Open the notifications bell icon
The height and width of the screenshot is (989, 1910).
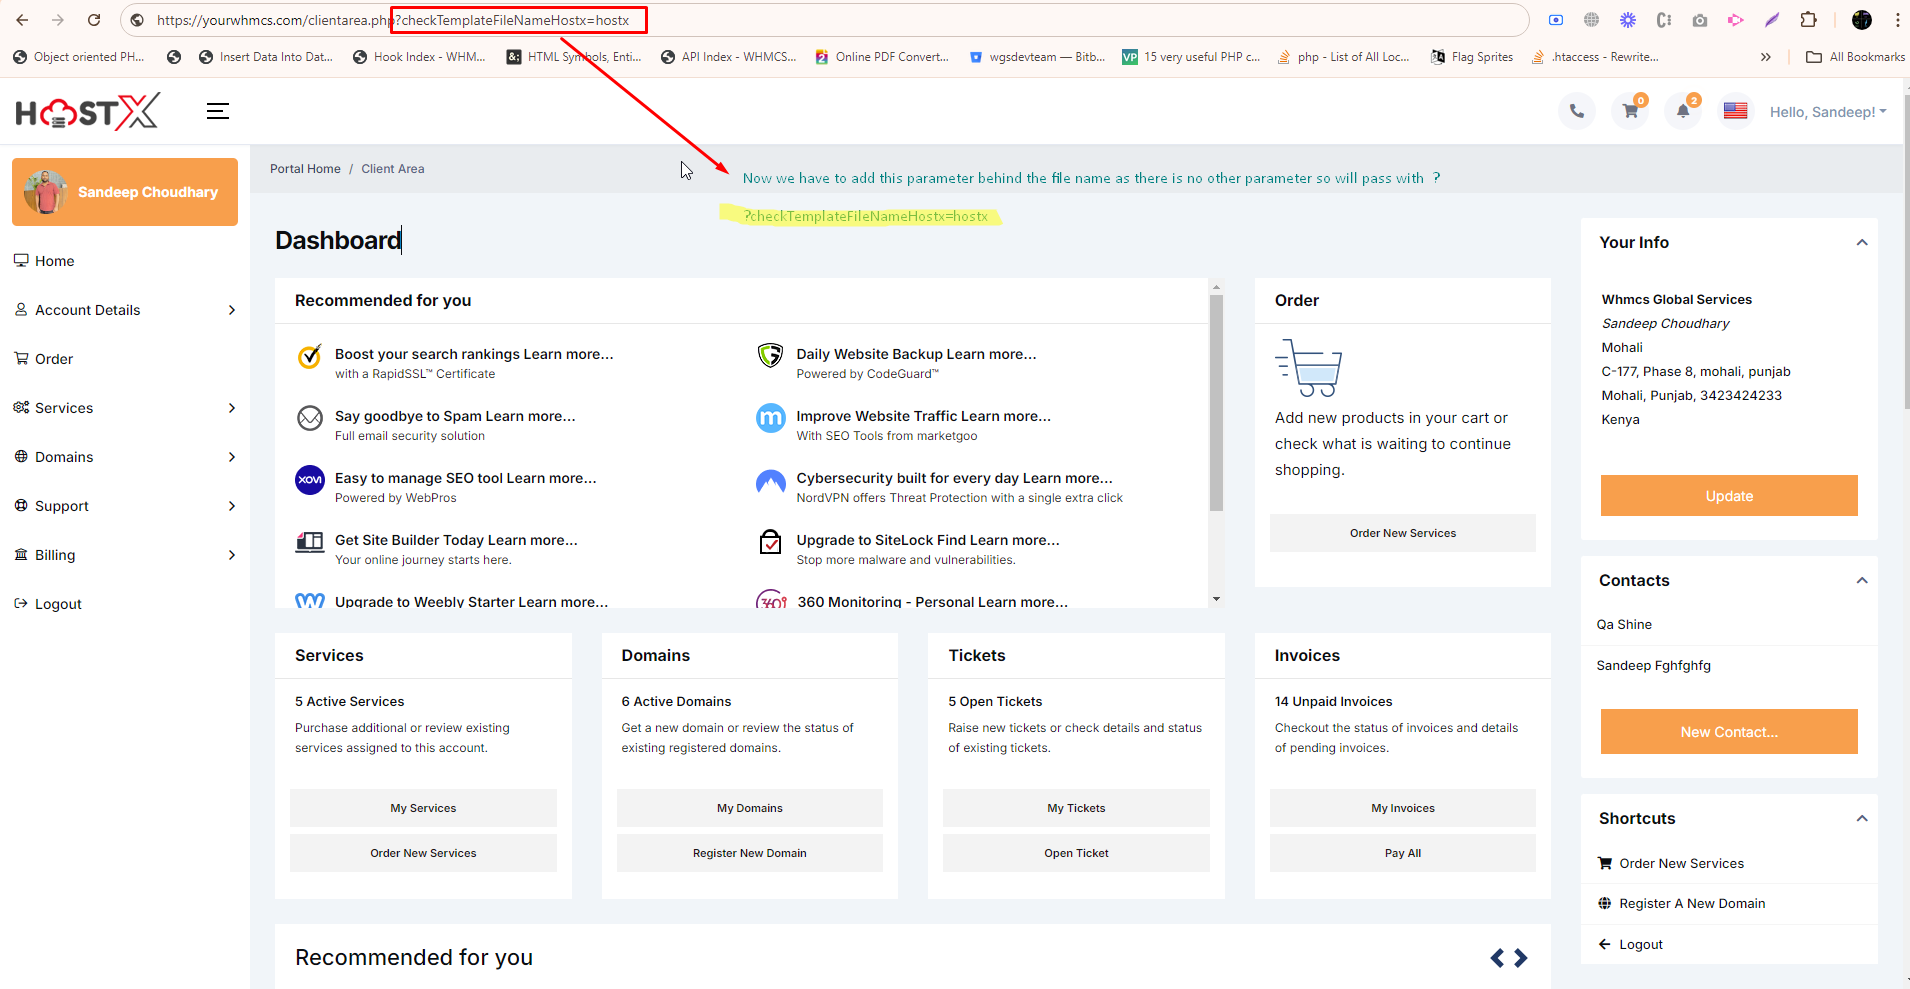pyautogui.click(x=1683, y=112)
